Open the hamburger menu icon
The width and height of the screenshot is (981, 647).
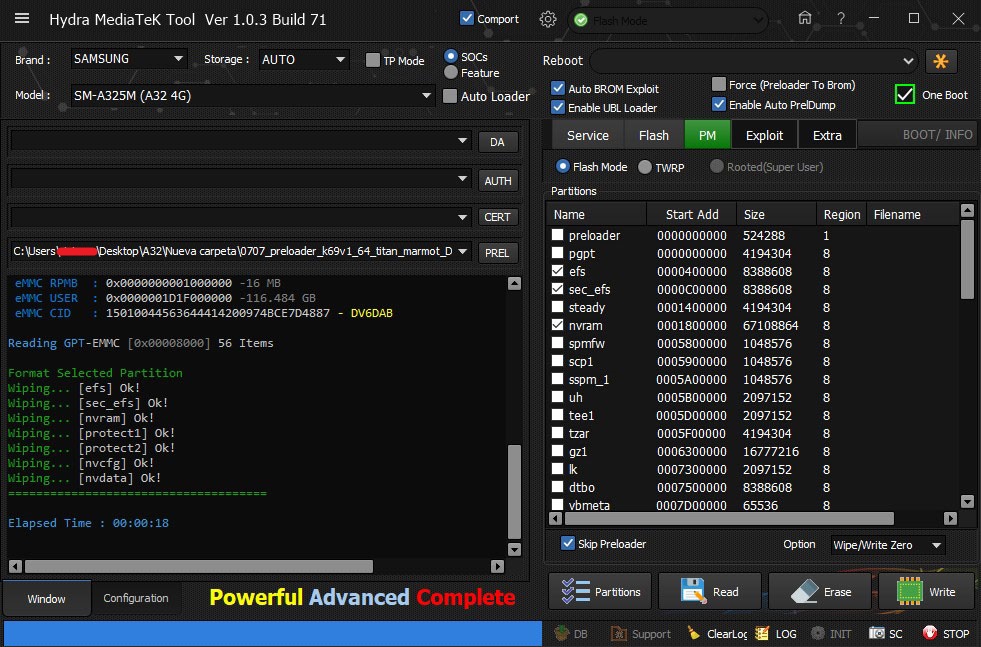(x=21, y=20)
